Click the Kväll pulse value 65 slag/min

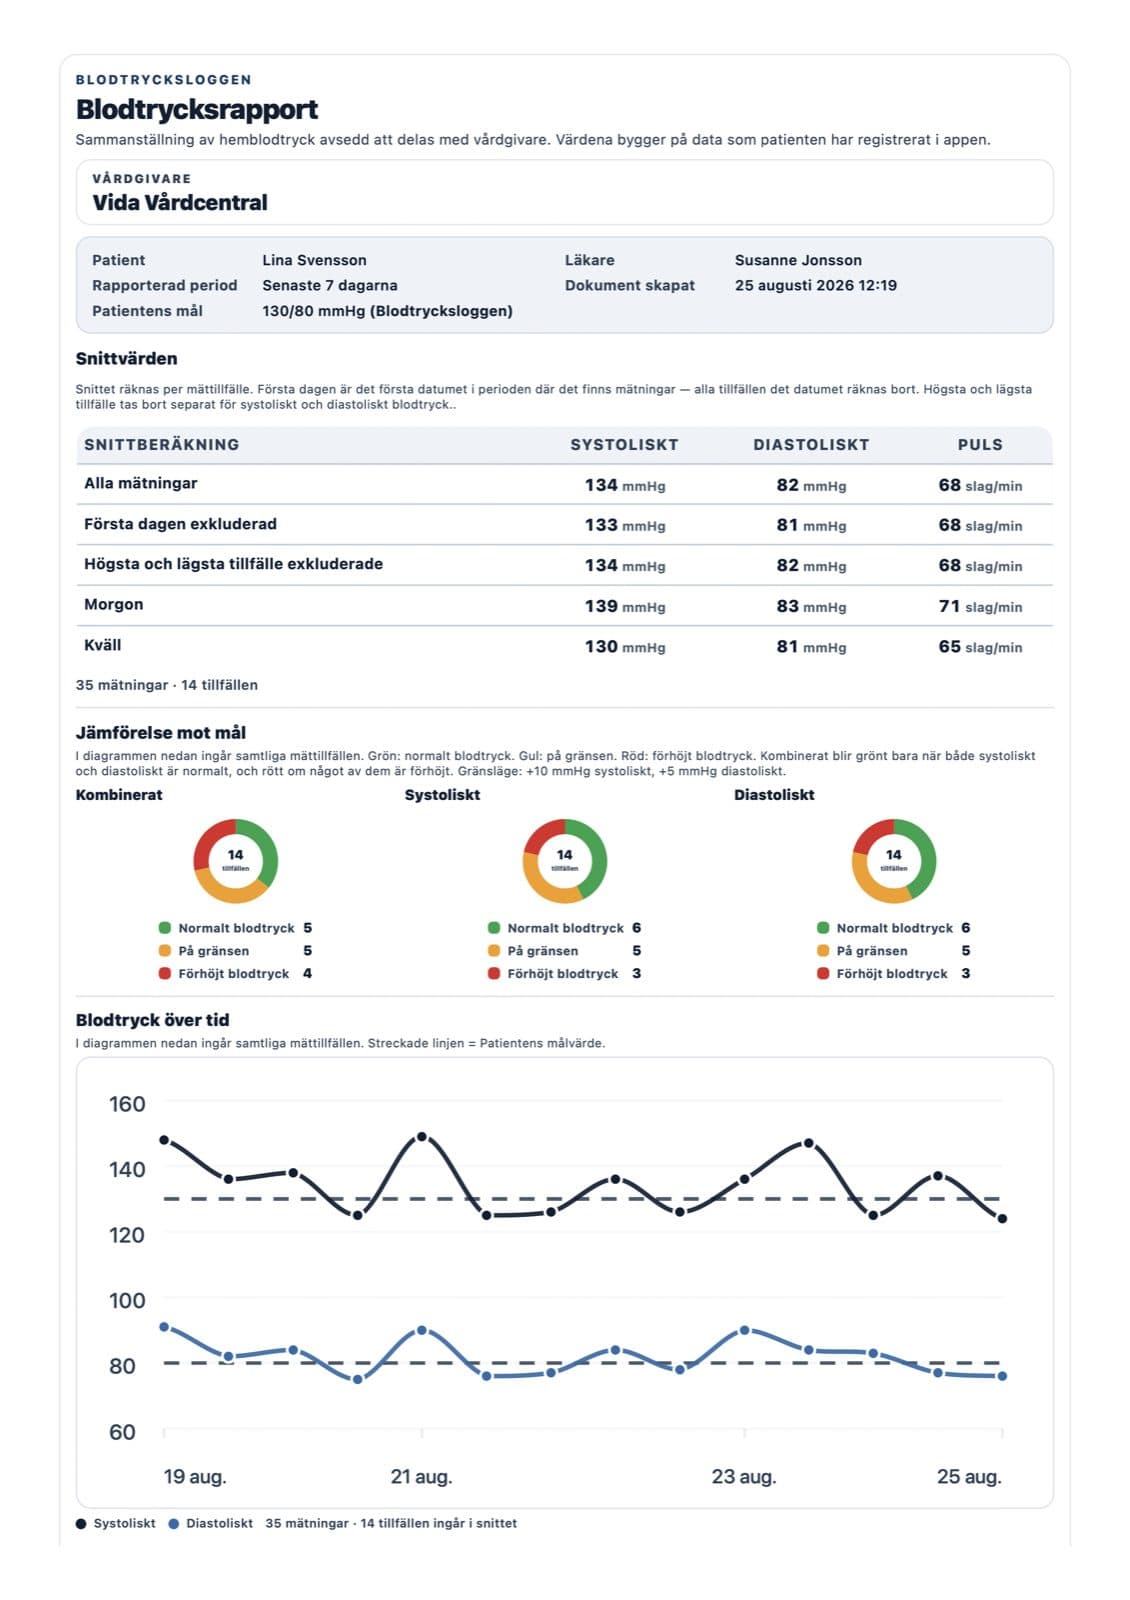coord(980,647)
